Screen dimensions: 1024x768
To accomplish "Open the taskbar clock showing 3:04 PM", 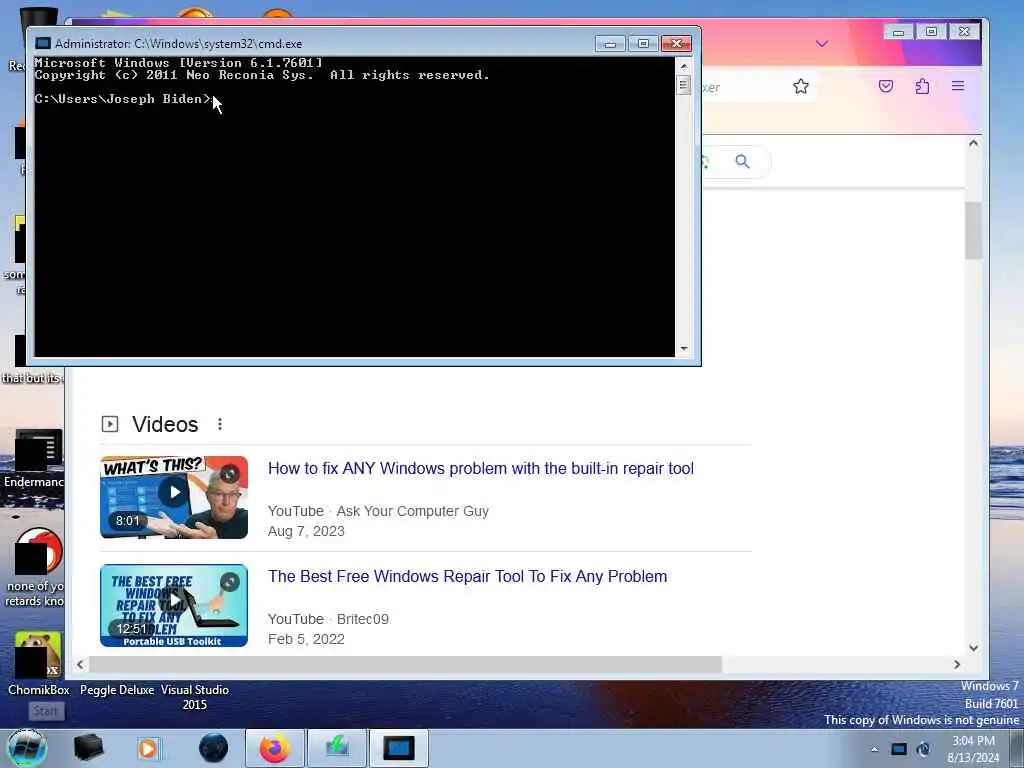I will 973,749.
